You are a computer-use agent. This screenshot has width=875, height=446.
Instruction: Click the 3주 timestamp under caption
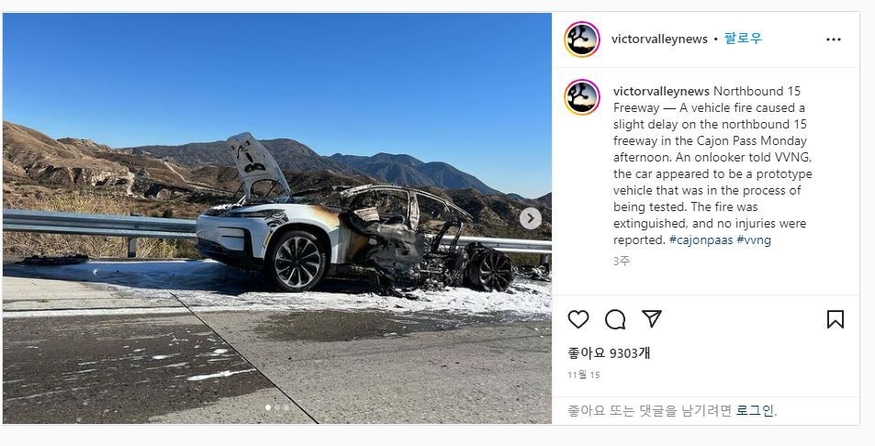click(621, 261)
